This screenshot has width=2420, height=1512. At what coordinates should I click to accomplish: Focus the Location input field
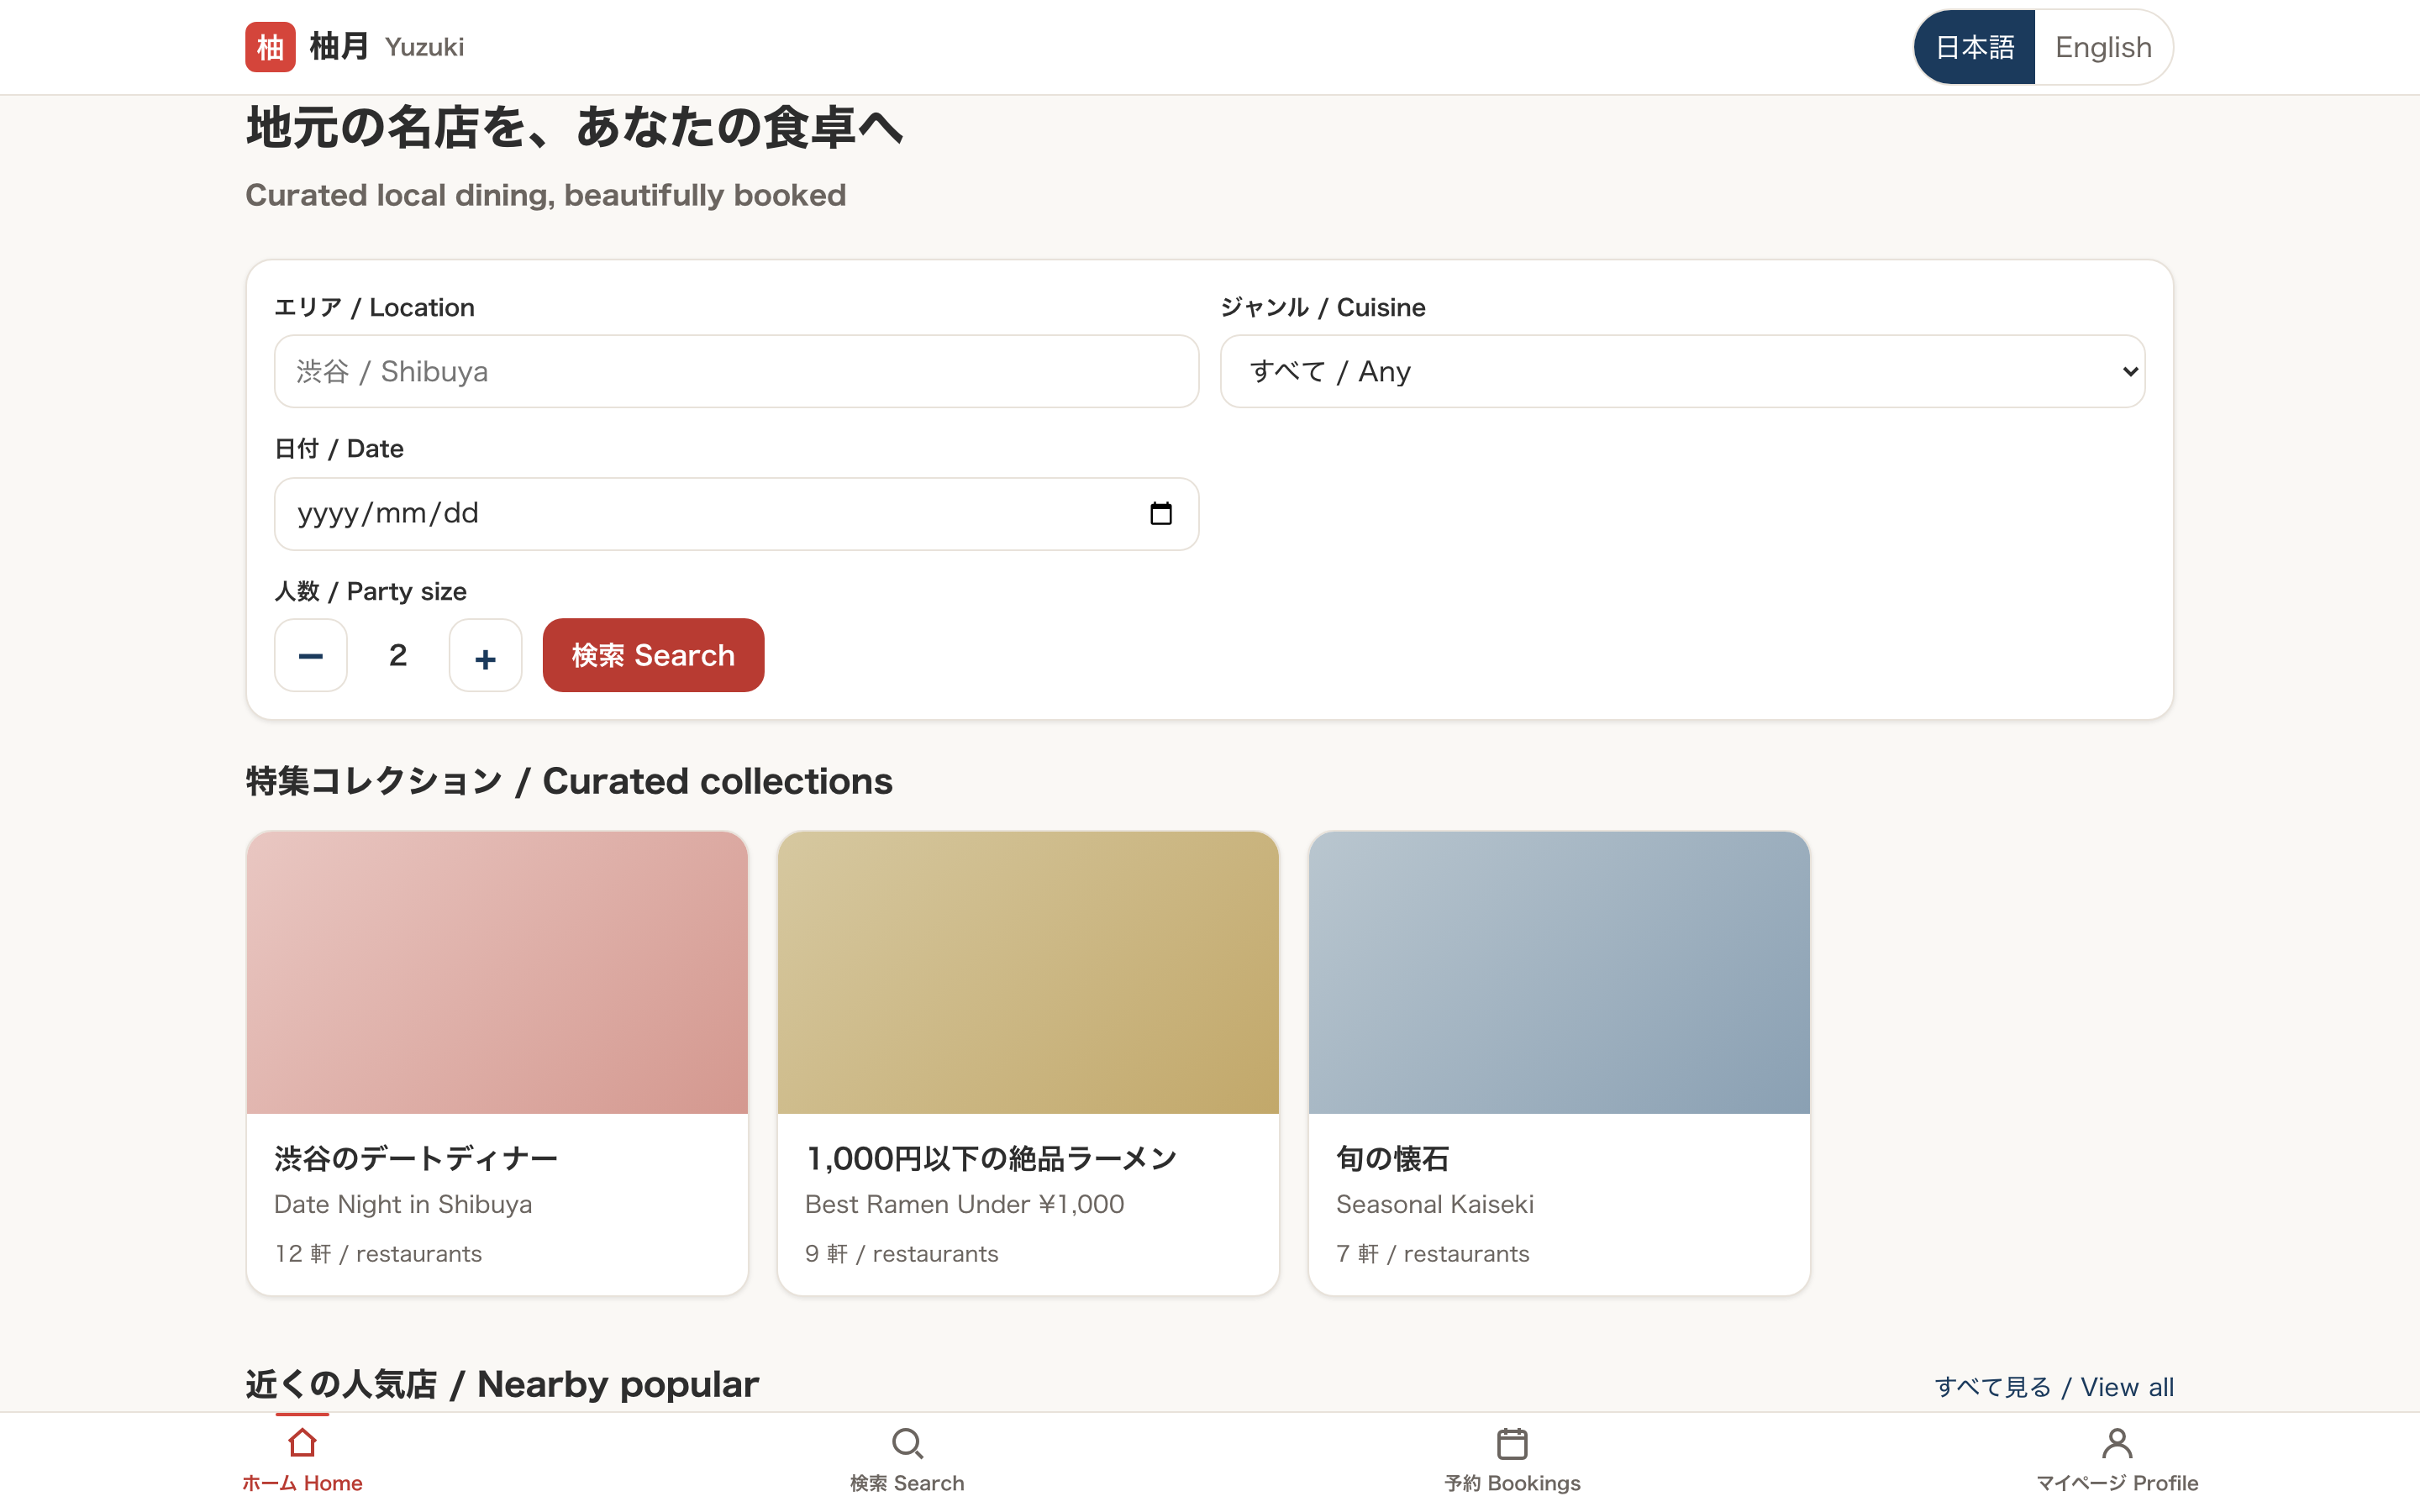tap(736, 371)
